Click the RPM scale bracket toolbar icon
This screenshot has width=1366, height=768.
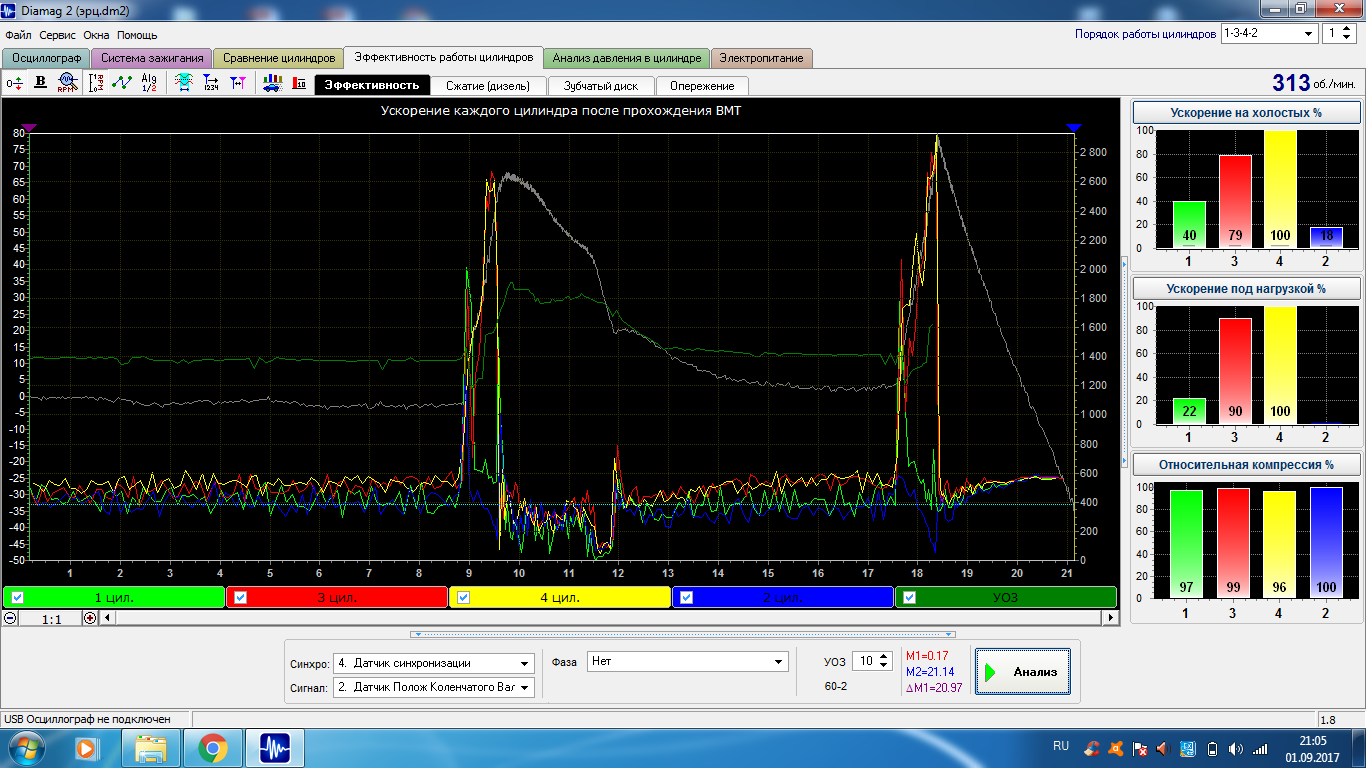click(x=96, y=83)
